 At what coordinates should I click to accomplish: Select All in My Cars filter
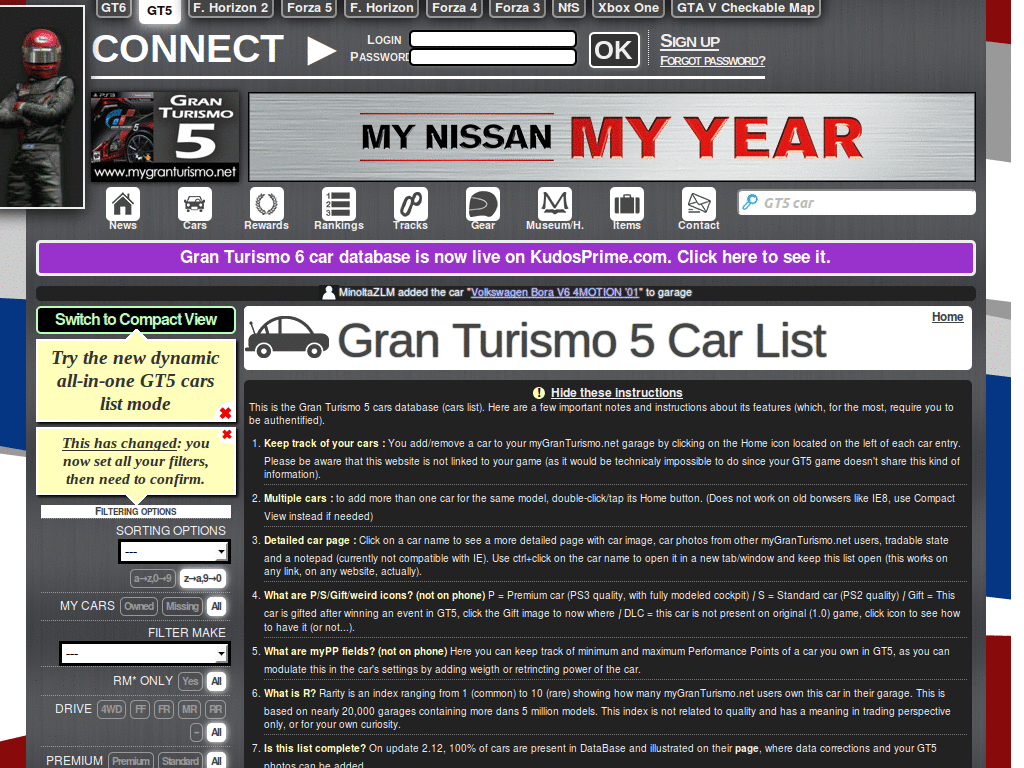click(x=217, y=606)
